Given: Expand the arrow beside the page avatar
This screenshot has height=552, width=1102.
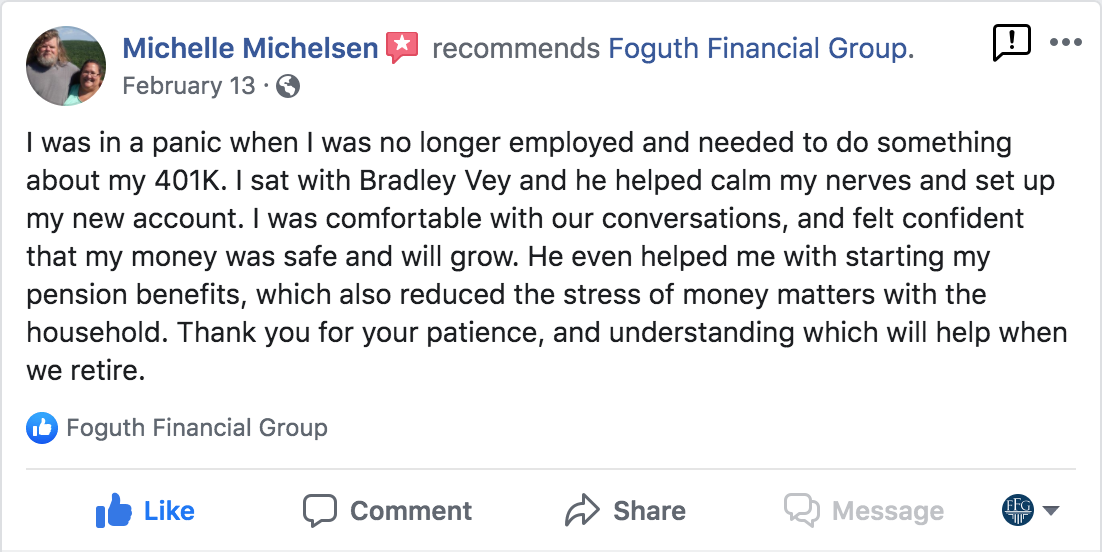Looking at the screenshot, I should (x=1051, y=511).
